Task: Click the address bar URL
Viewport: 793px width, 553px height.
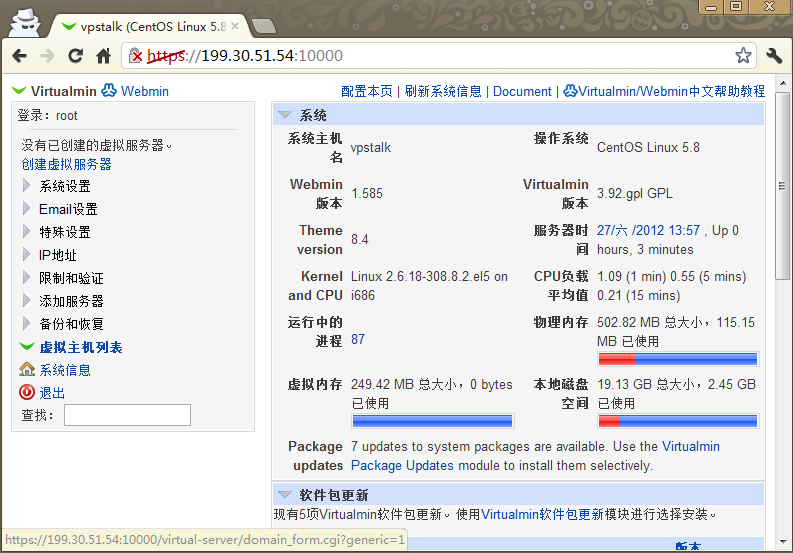Action: point(245,55)
